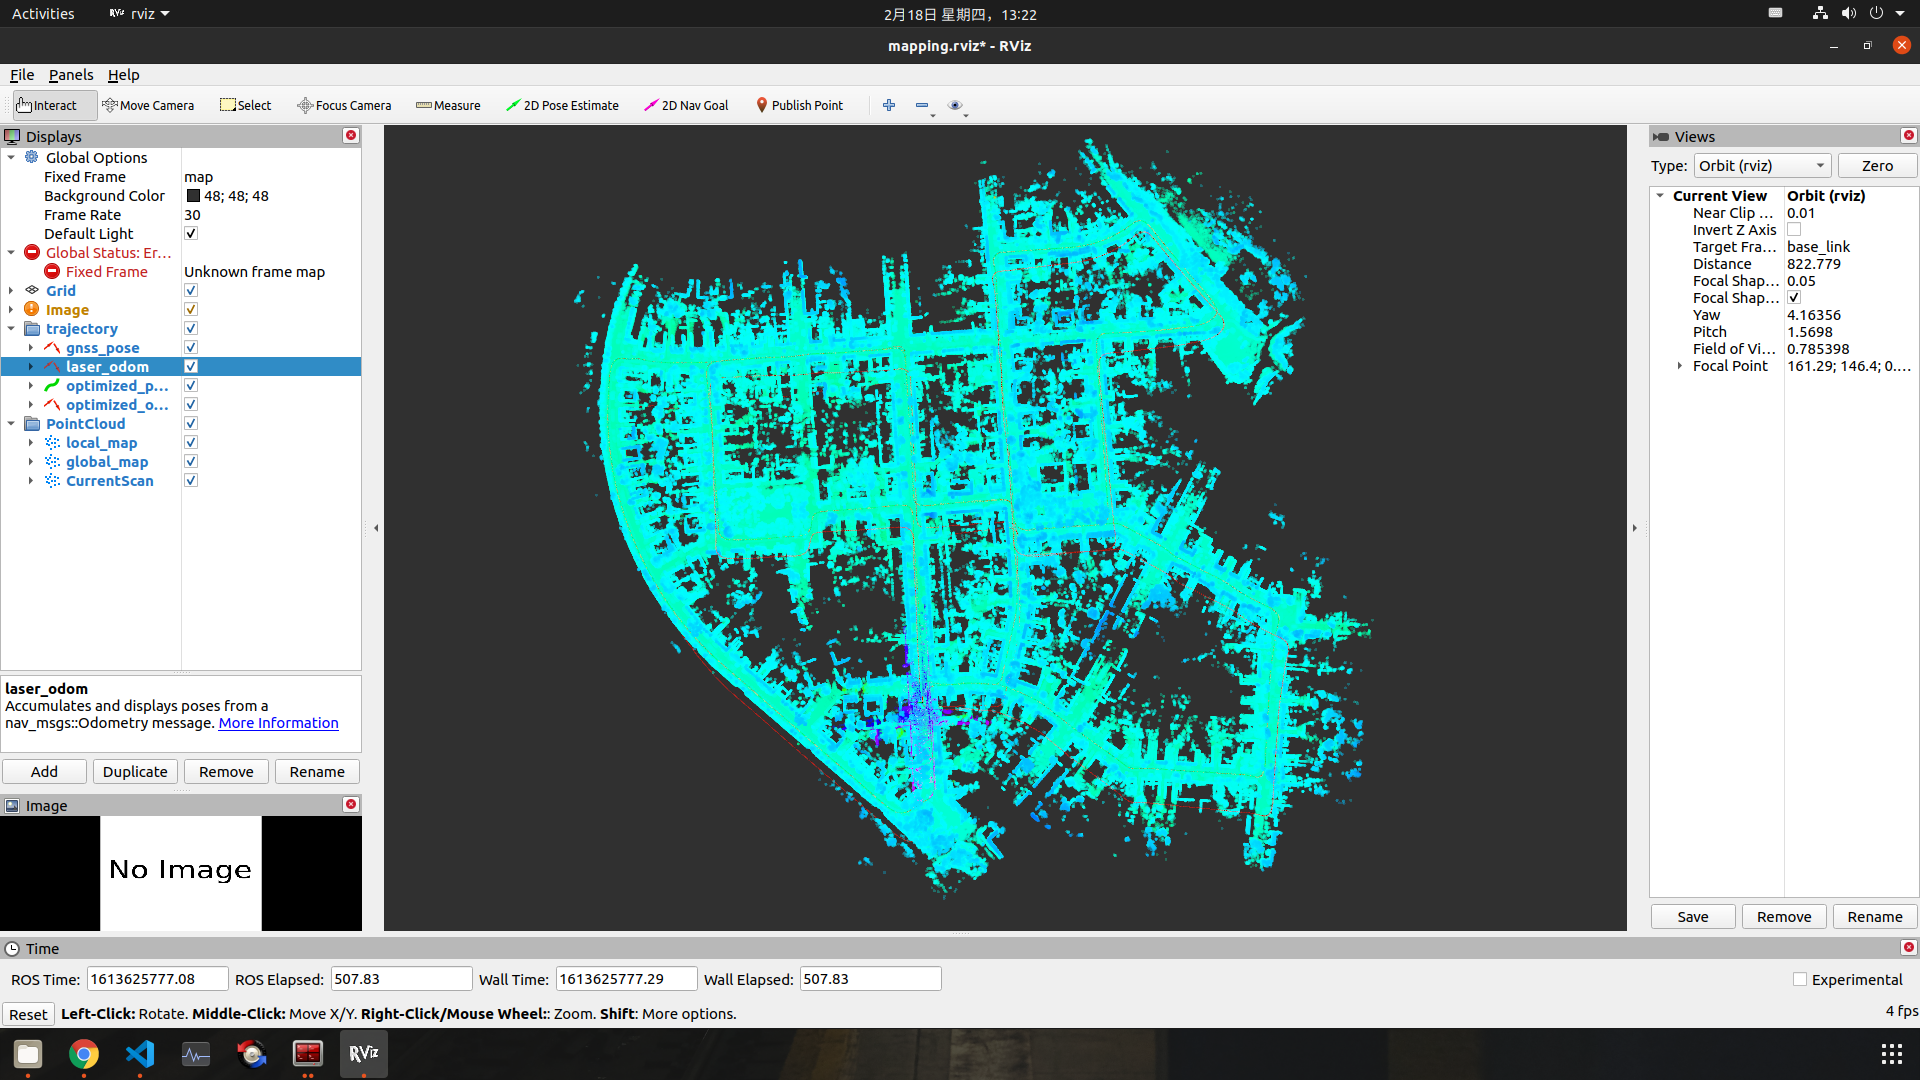The height and width of the screenshot is (1080, 1920).
Task: Open the view Type dropdown
Action: click(x=1762, y=166)
